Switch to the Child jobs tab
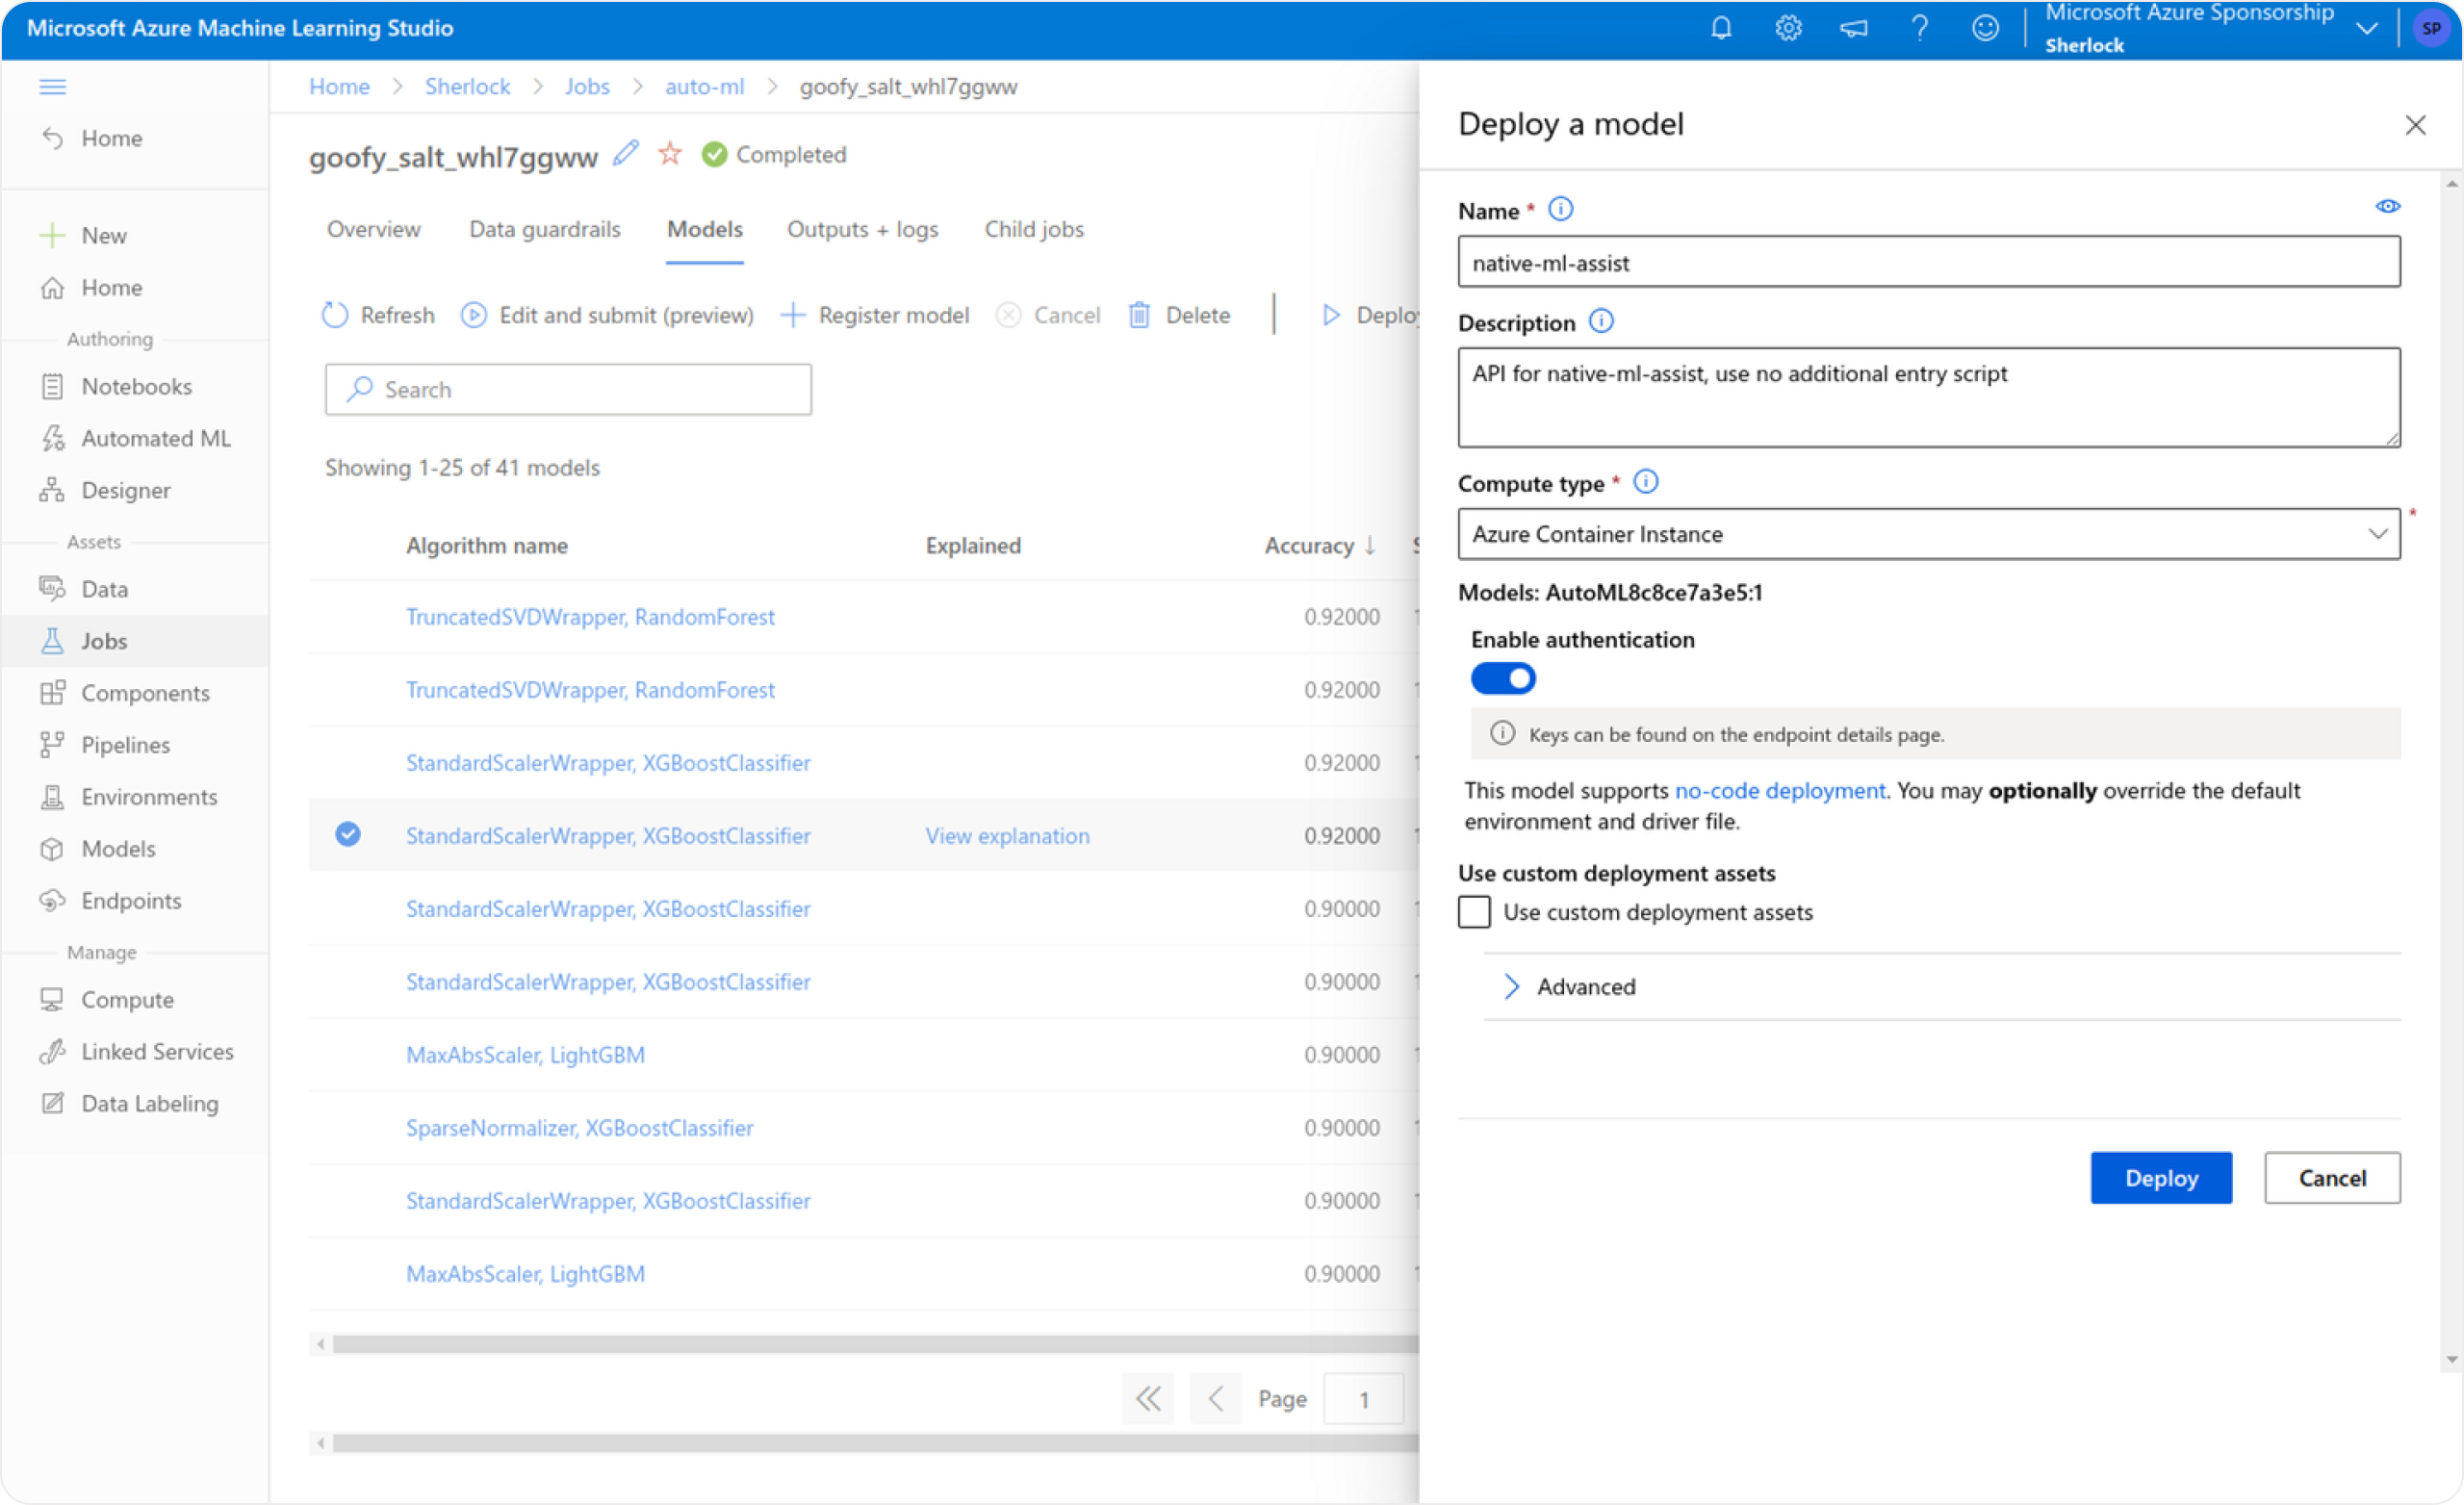The height and width of the screenshot is (1505, 2464). point(1034,229)
